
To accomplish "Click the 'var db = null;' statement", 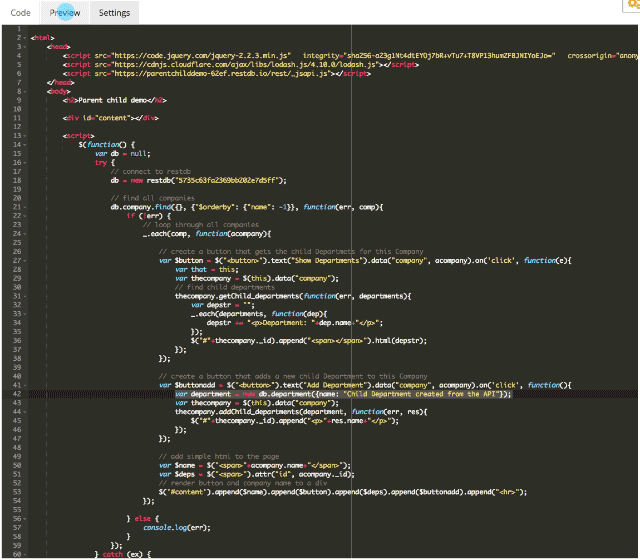I will (123, 154).
